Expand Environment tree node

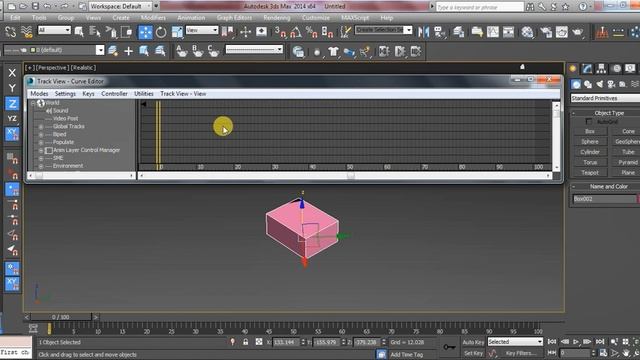point(41,167)
